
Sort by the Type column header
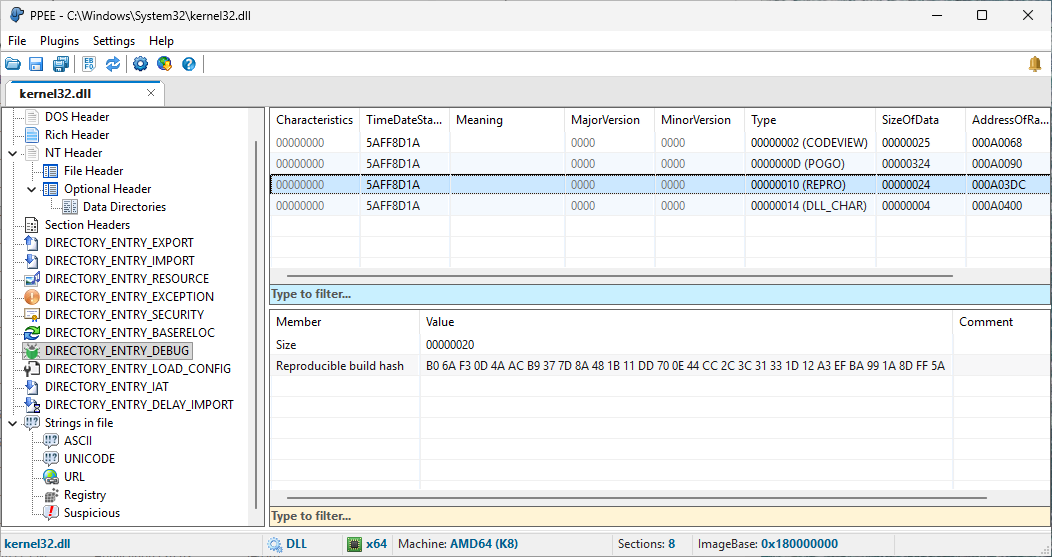tap(810, 120)
